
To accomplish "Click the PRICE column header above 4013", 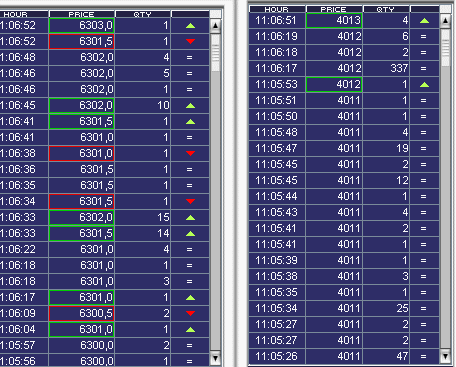I will coord(334,9).
